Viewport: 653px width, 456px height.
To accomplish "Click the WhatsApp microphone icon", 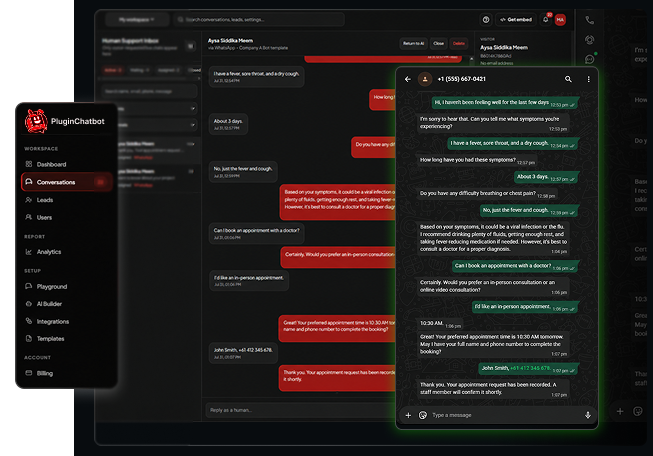I will pyautogui.click(x=588, y=415).
